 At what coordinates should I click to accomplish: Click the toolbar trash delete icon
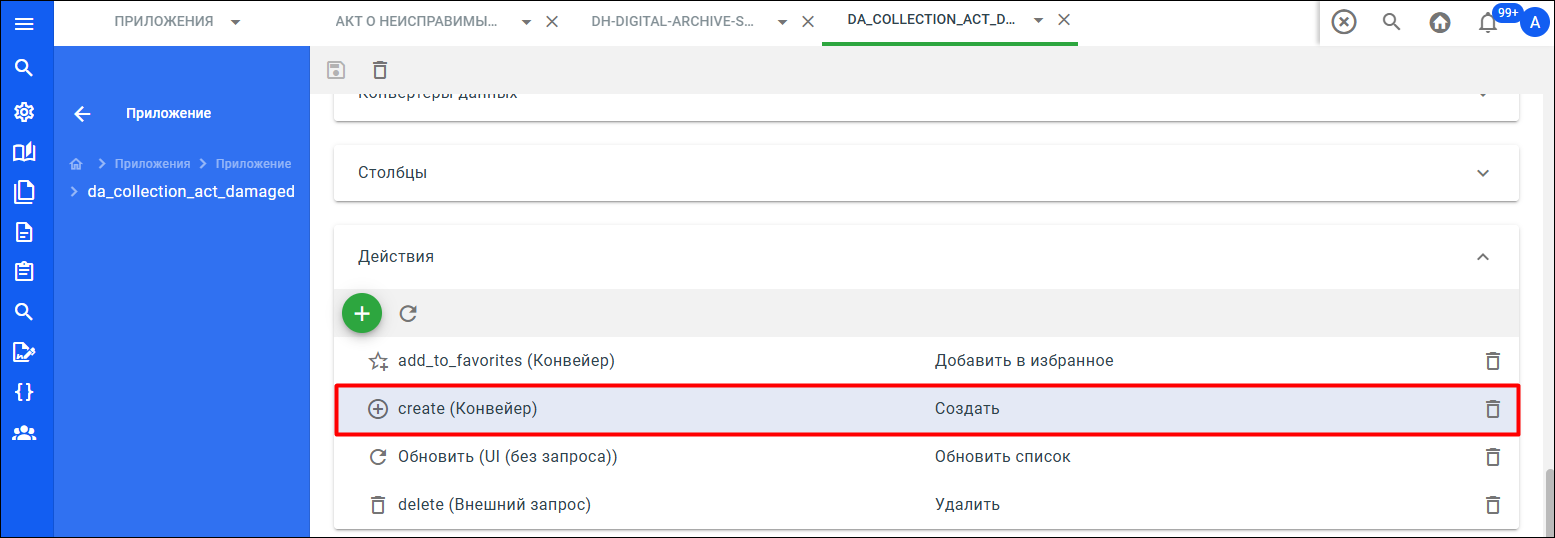[380, 70]
